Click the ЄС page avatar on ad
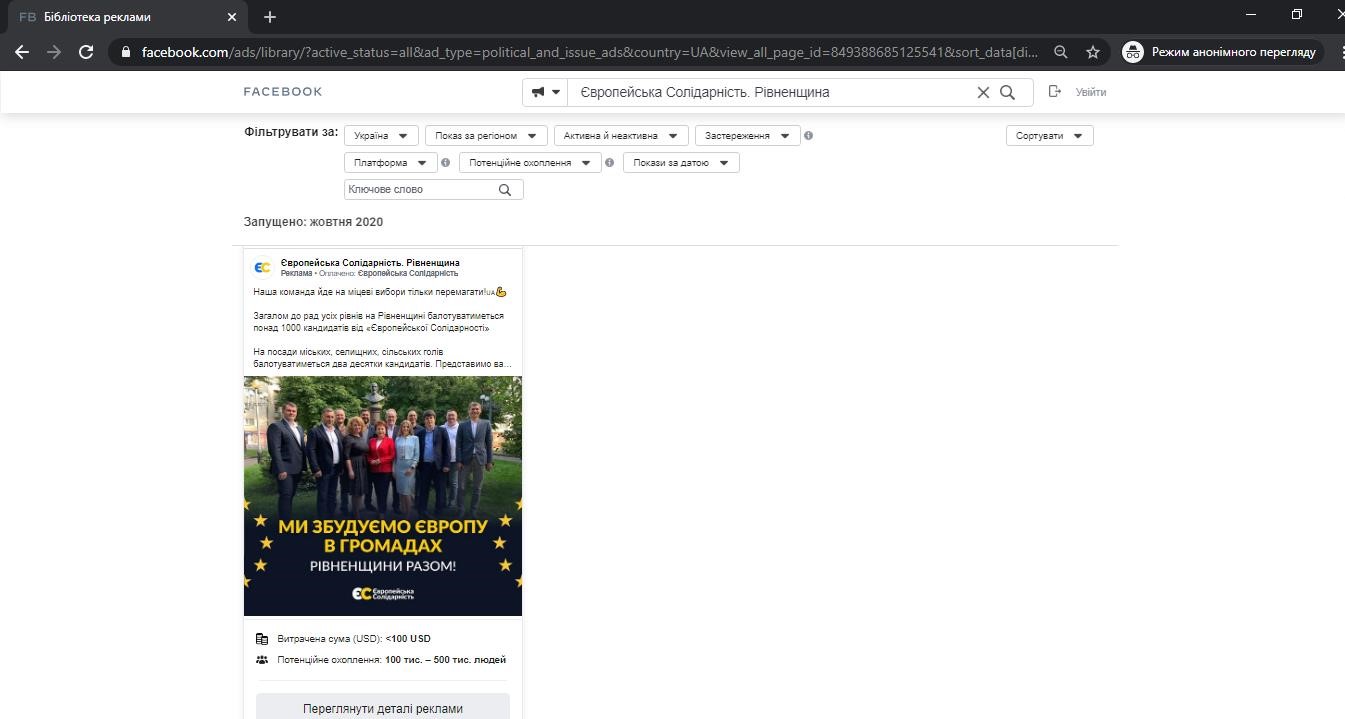This screenshot has width=1345, height=719. [263, 267]
